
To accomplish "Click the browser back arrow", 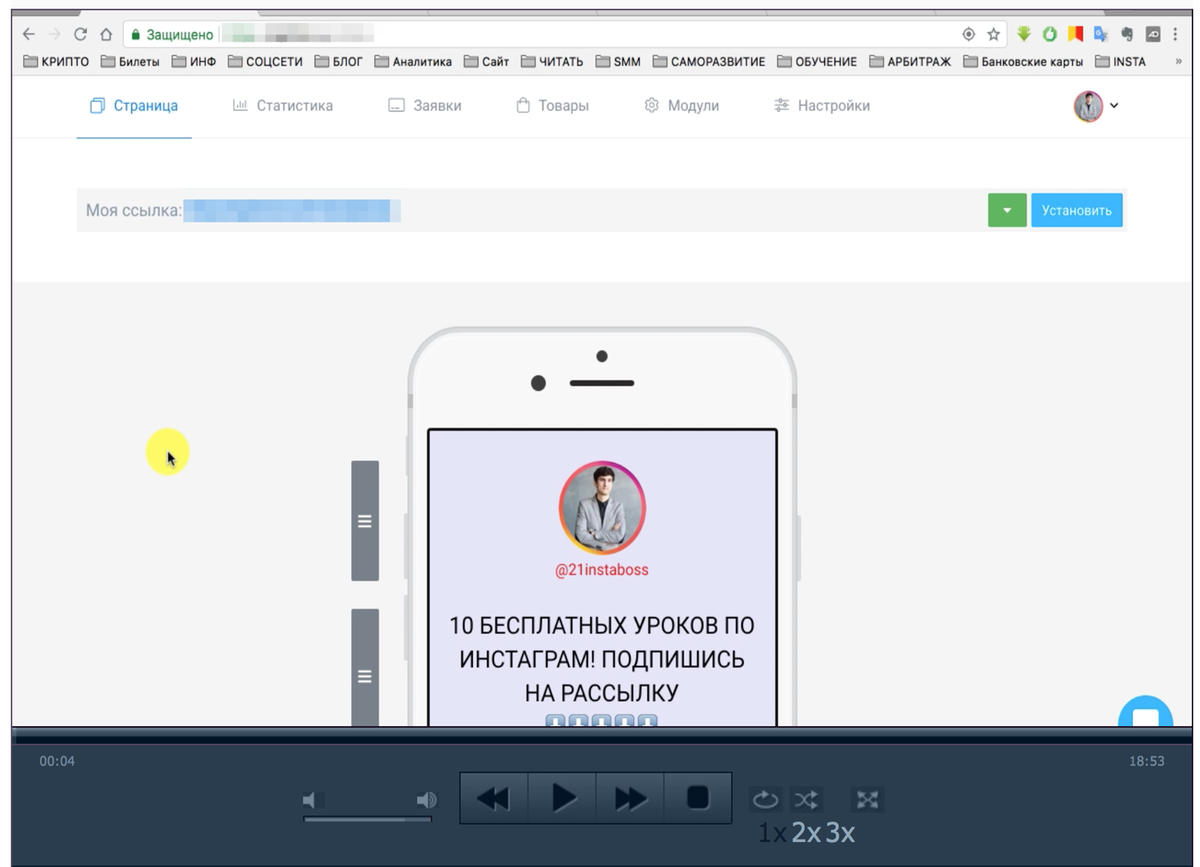I will coord(29,34).
